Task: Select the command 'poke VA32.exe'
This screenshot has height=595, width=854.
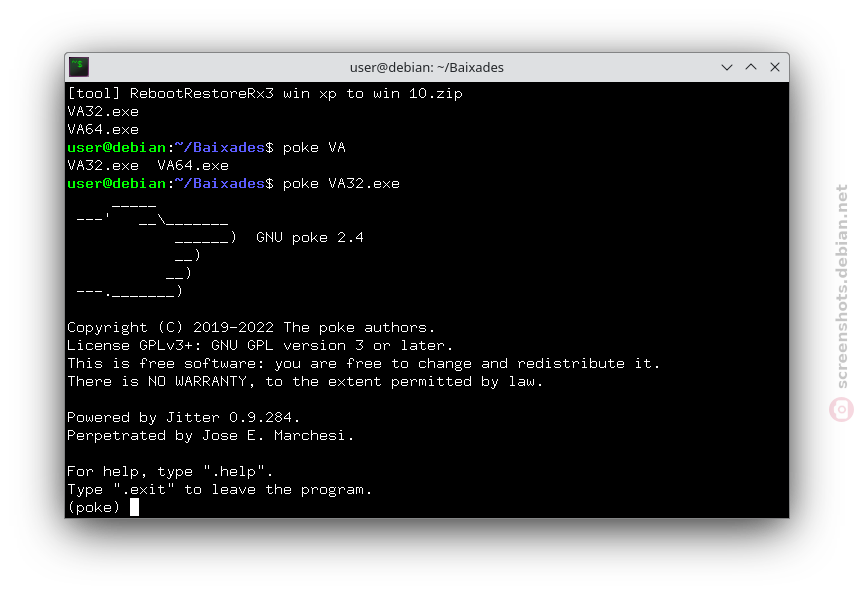Action: (x=341, y=184)
